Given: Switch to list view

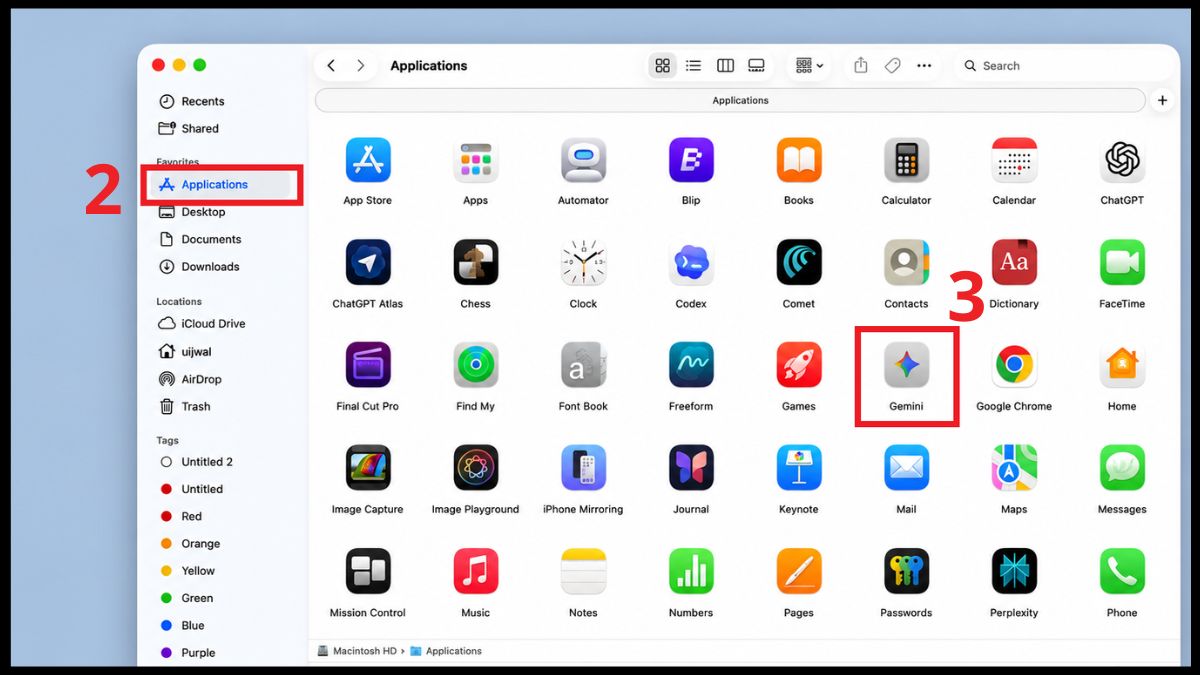Looking at the screenshot, I should (693, 66).
